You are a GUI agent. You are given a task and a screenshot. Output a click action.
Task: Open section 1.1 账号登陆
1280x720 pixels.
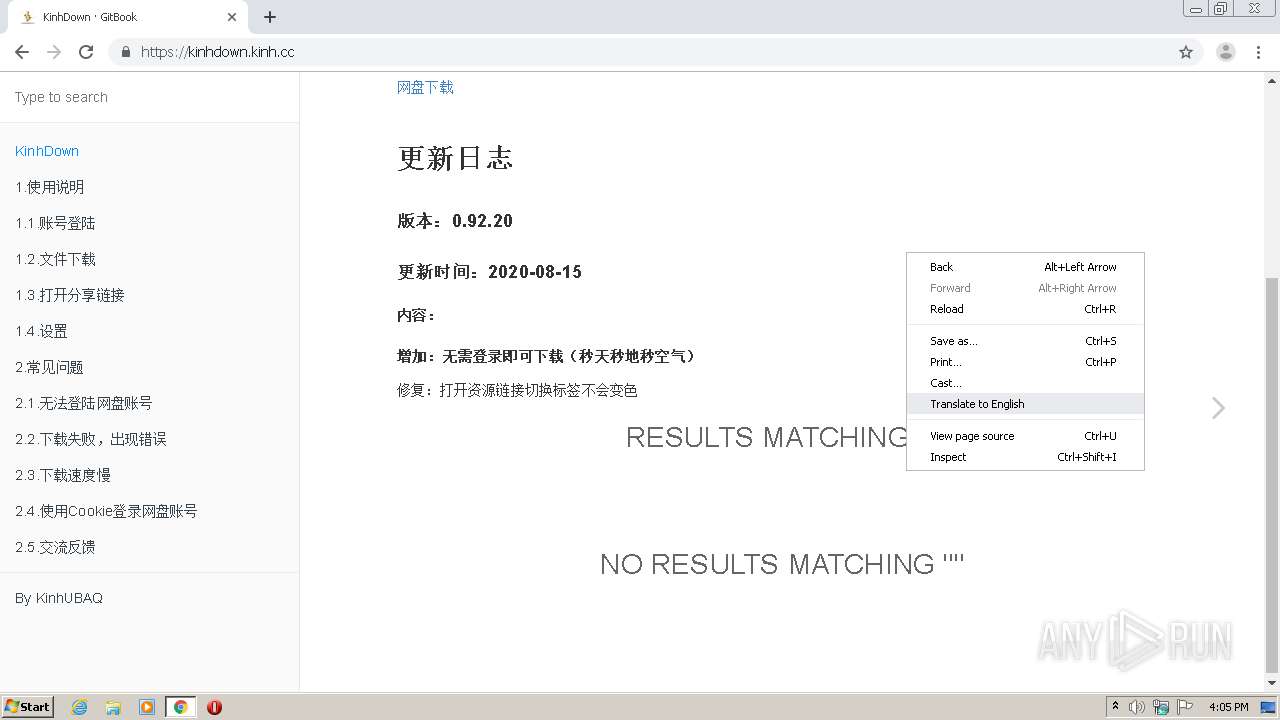(55, 223)
